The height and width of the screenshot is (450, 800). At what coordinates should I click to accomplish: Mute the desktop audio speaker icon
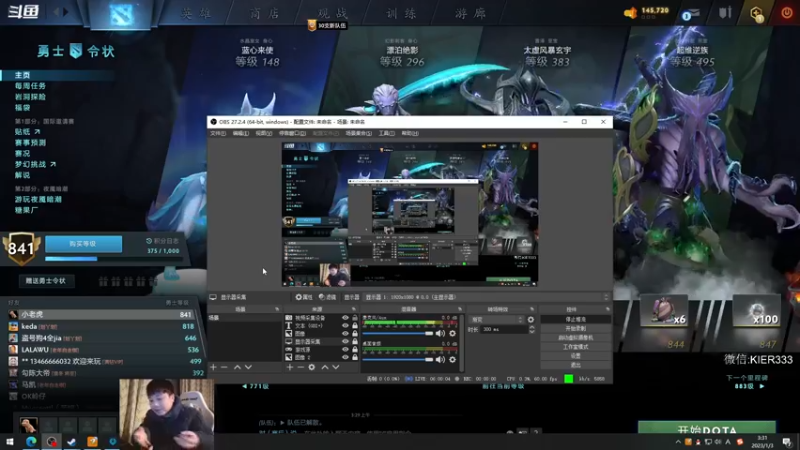click(x=440, y=359)
